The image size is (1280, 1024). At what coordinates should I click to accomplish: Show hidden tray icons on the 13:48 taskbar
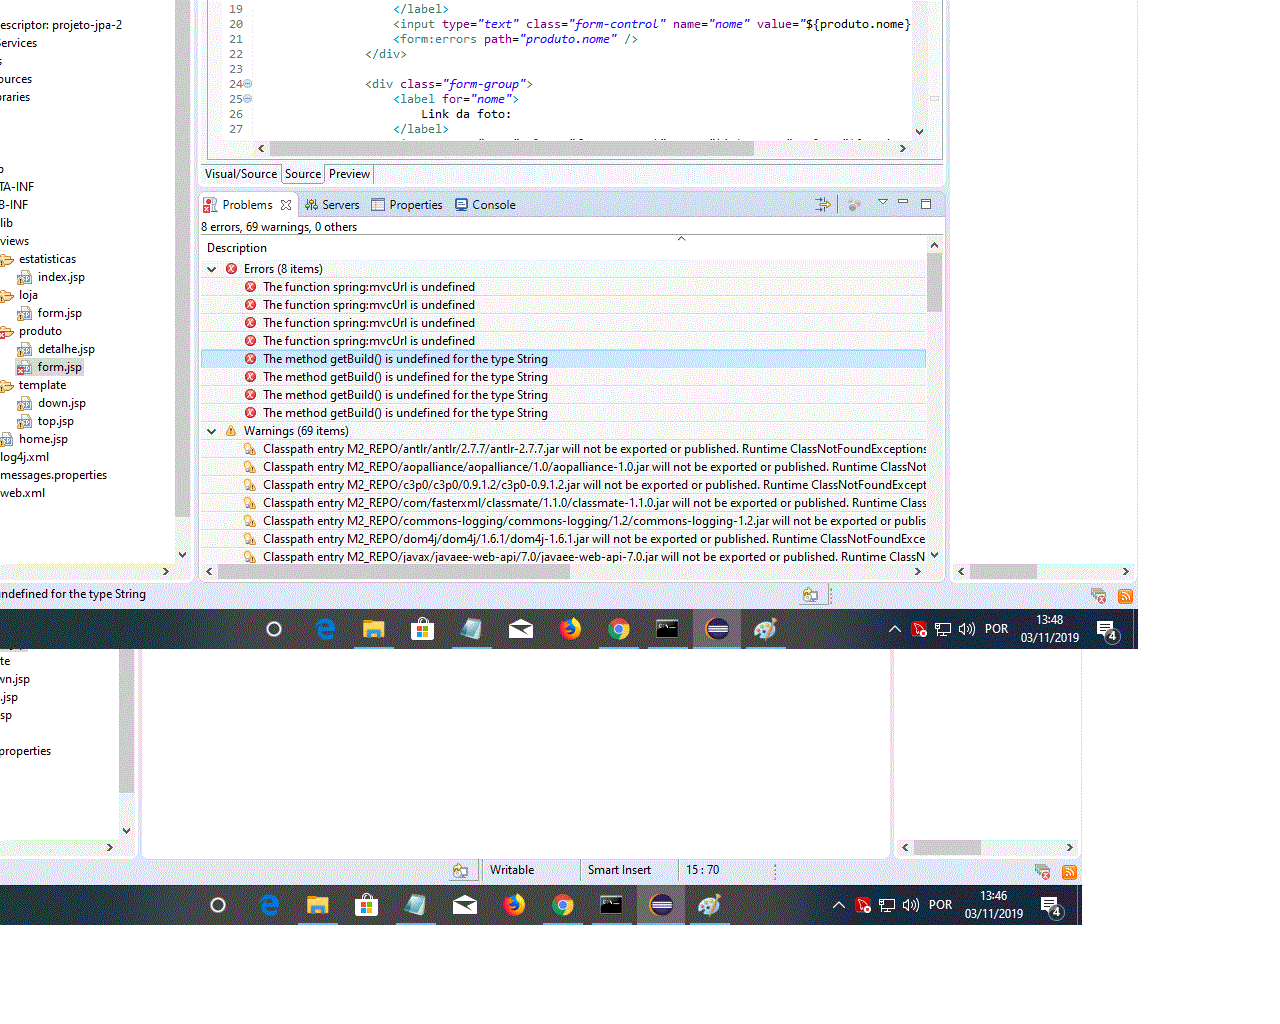pos(894,629)
